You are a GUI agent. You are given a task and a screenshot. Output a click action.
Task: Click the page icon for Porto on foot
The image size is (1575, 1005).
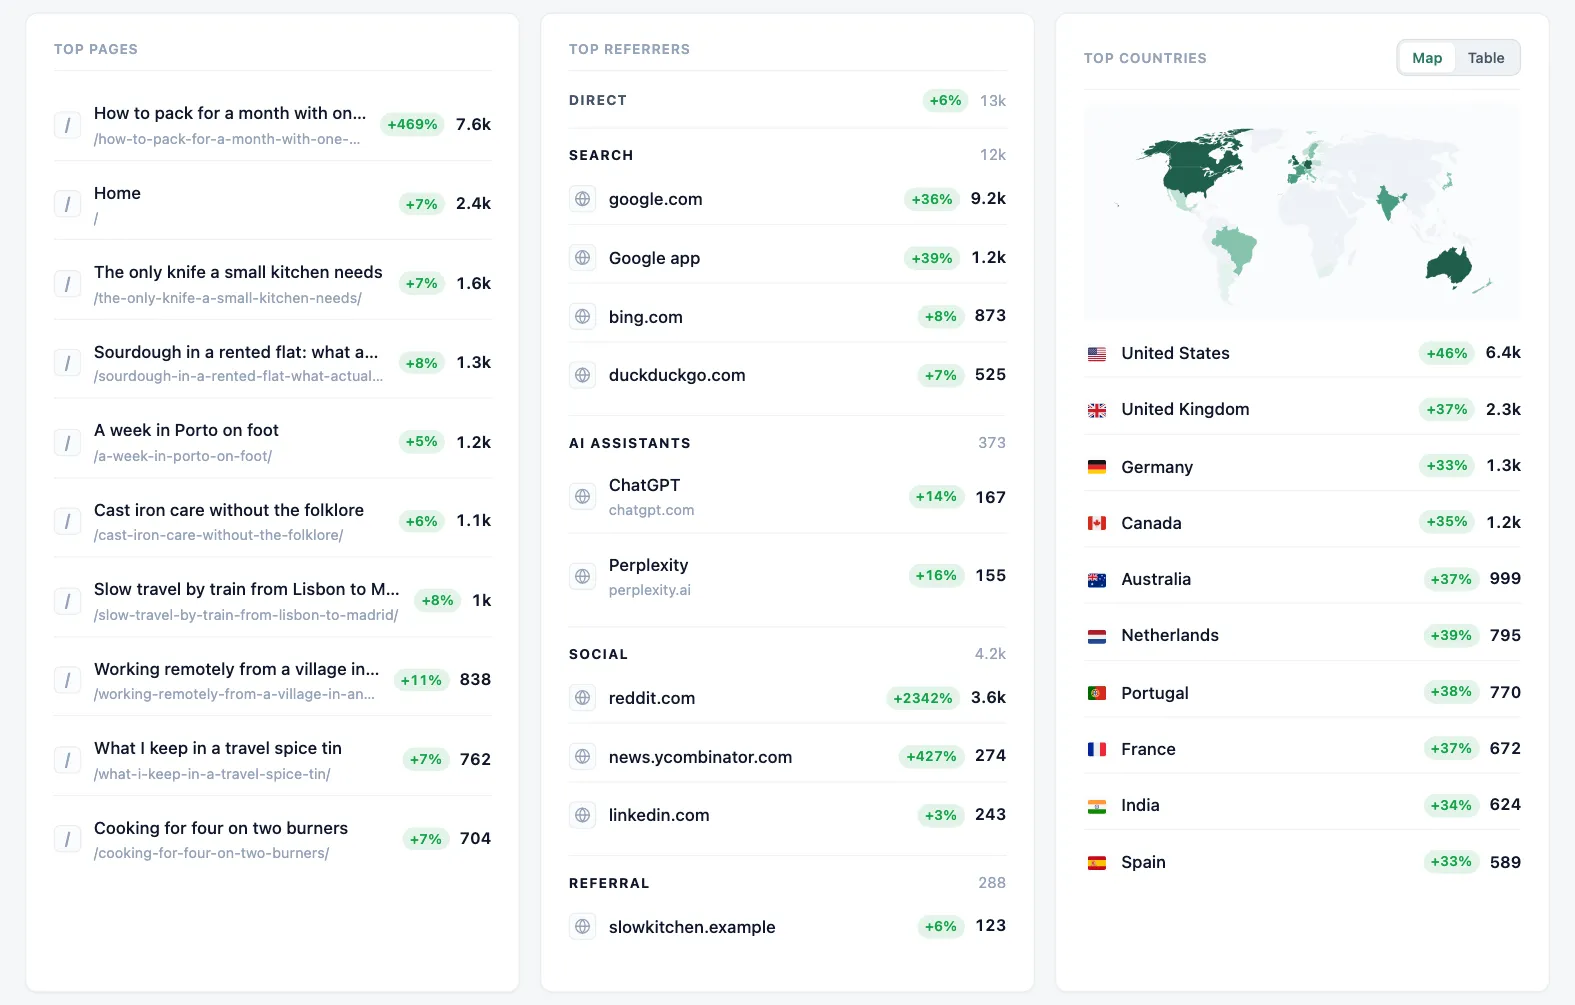point(67,442)
